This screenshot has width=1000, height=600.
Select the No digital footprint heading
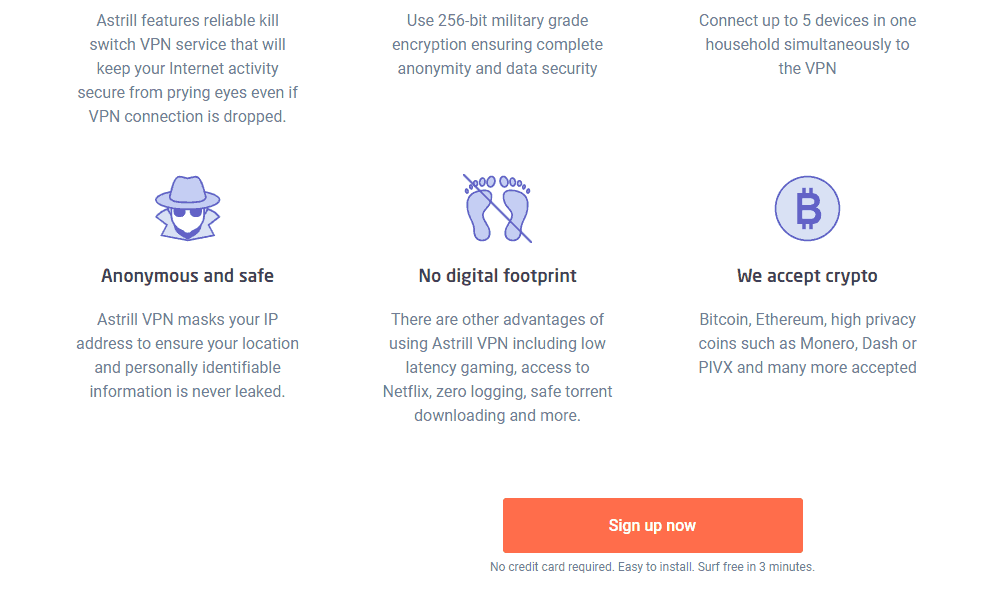(x=497, y=275)
